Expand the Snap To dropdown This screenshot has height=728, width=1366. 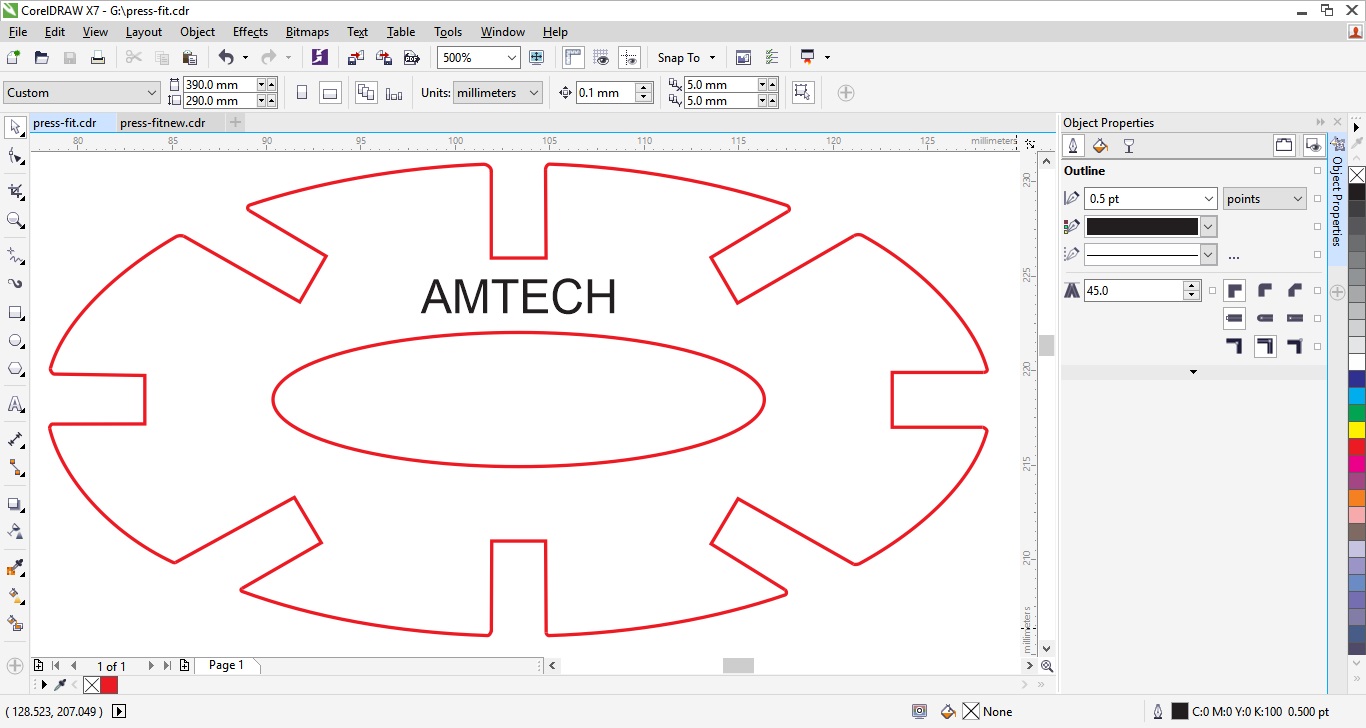pyautogui.click(x=712, y=58)
